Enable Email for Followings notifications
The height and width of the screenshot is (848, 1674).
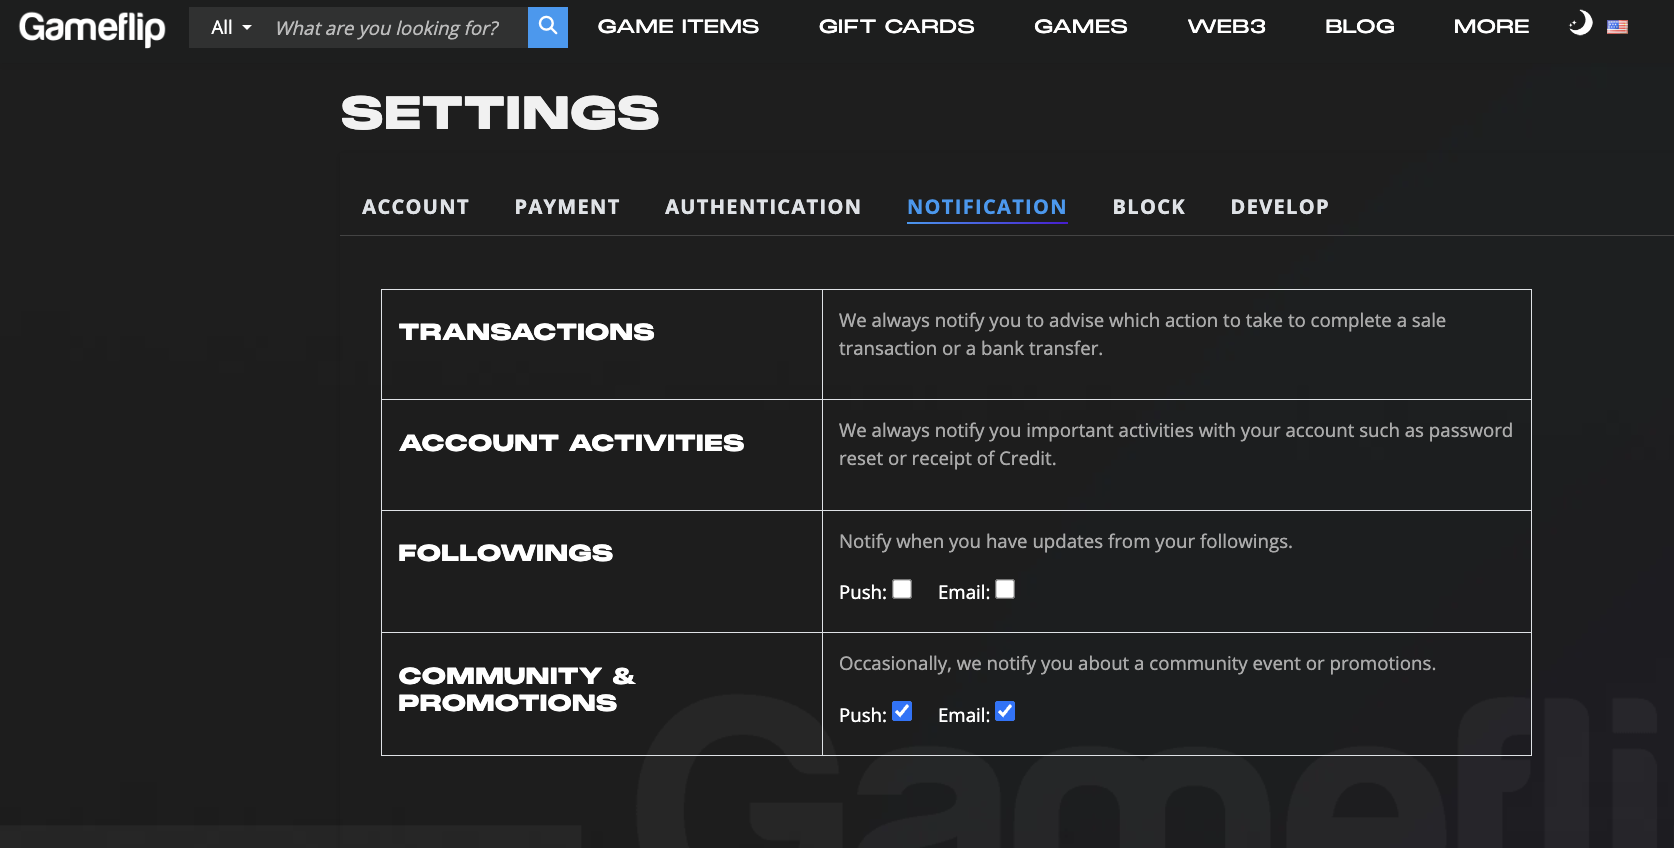coord(1005,589)
